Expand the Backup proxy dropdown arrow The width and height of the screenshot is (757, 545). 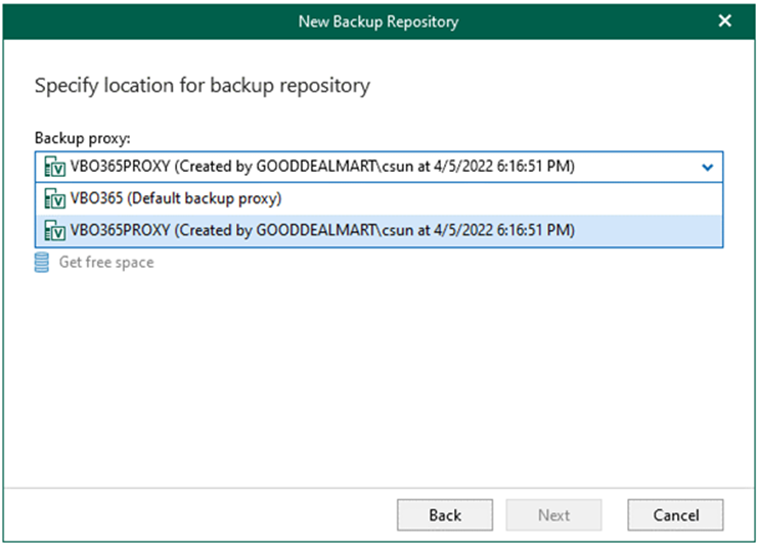[x=707, y=168]
